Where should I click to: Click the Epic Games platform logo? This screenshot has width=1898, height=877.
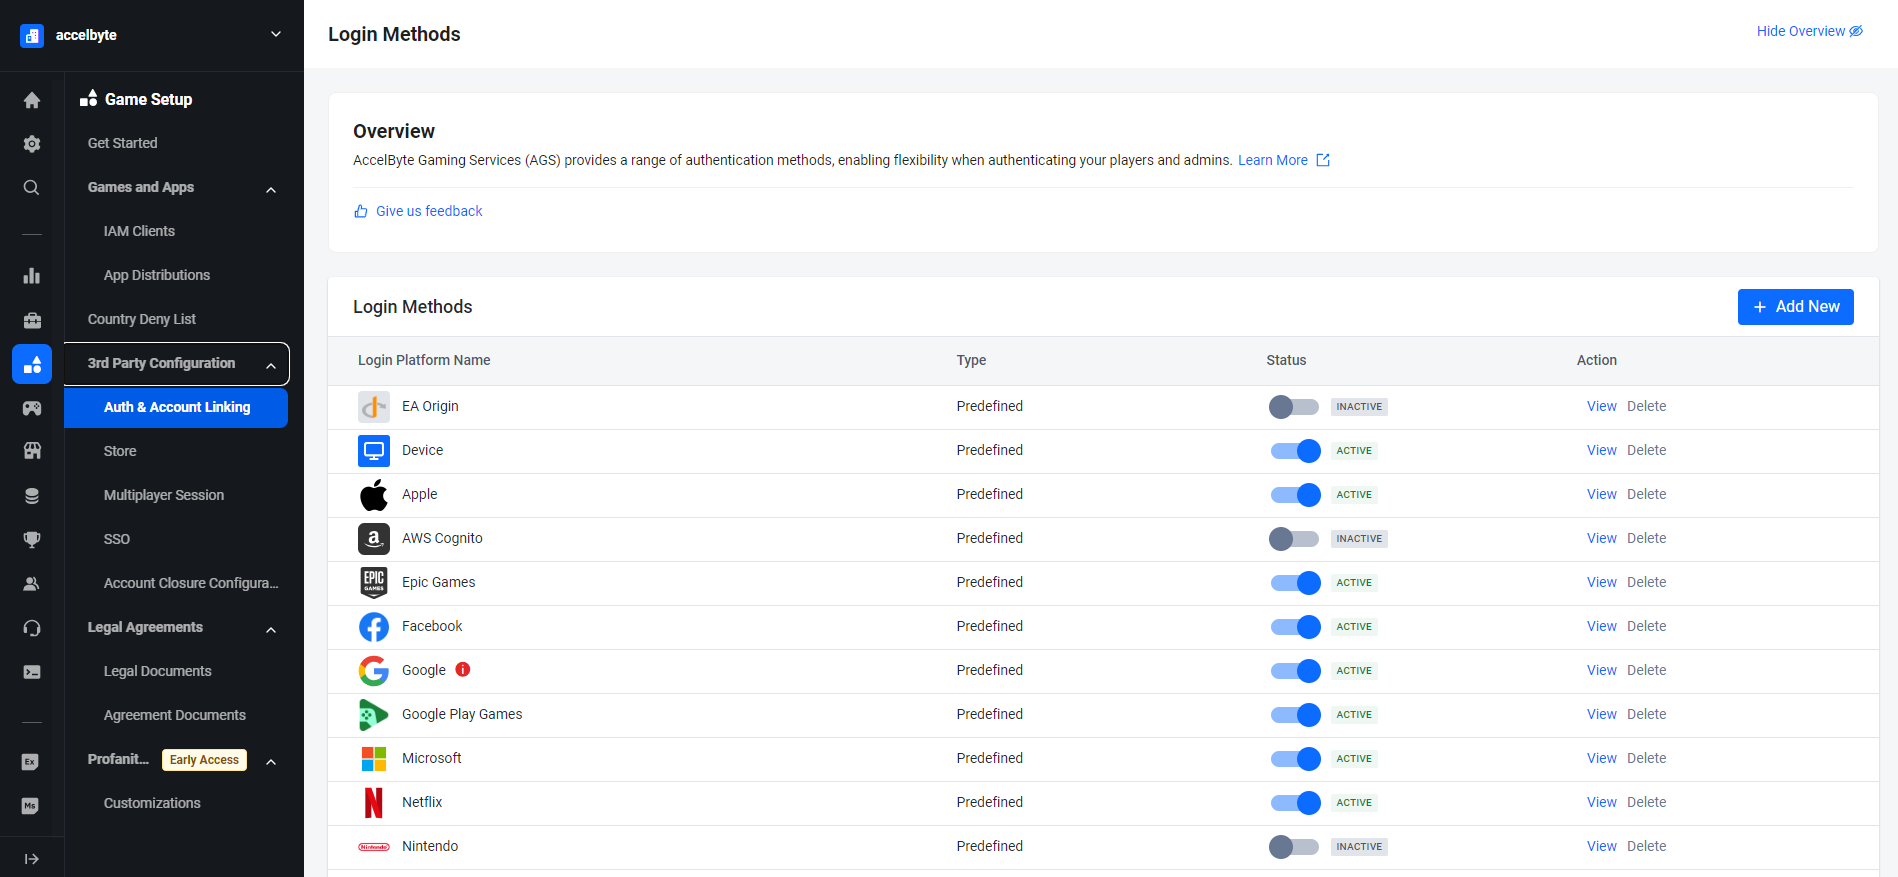point(374,582)
